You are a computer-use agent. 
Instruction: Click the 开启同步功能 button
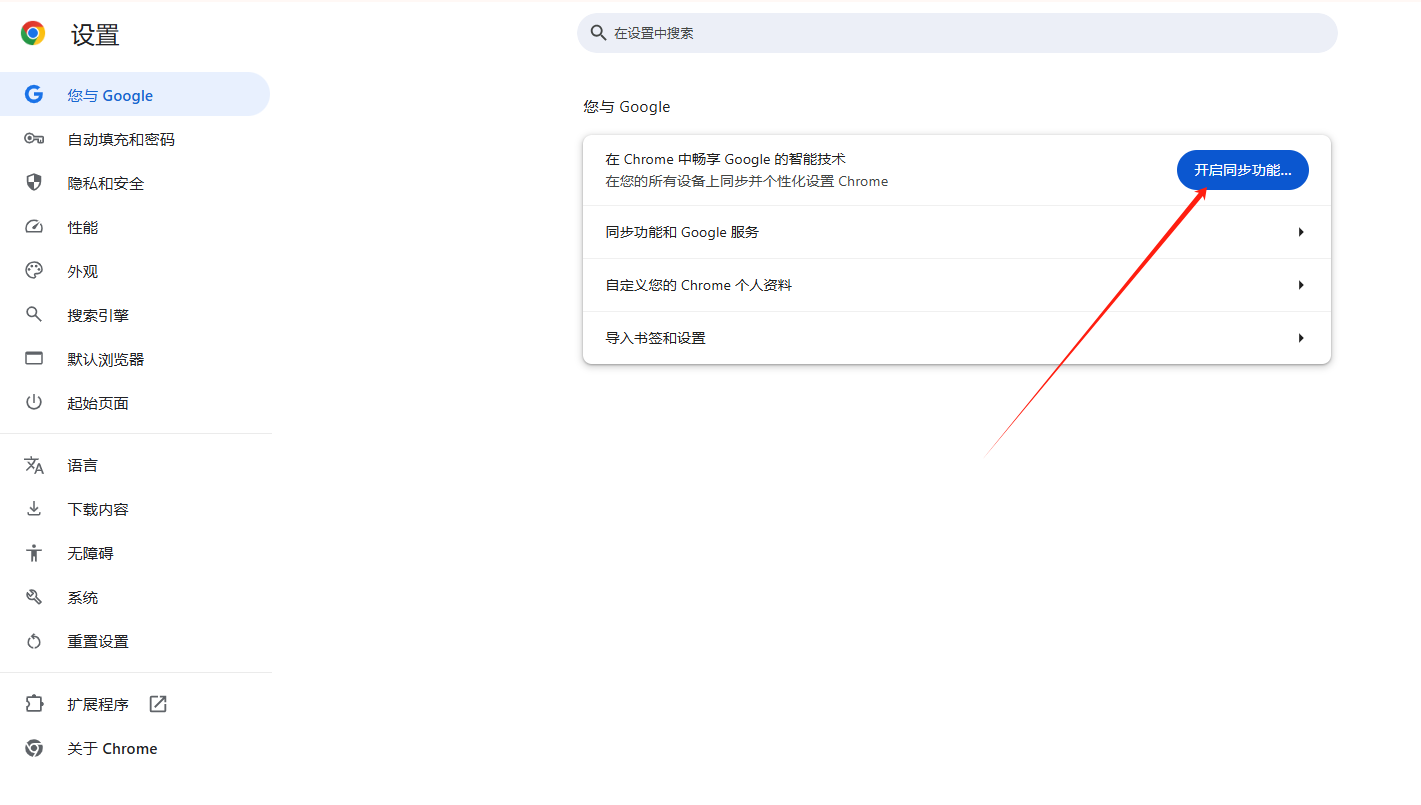click(x=1242, y=170)
